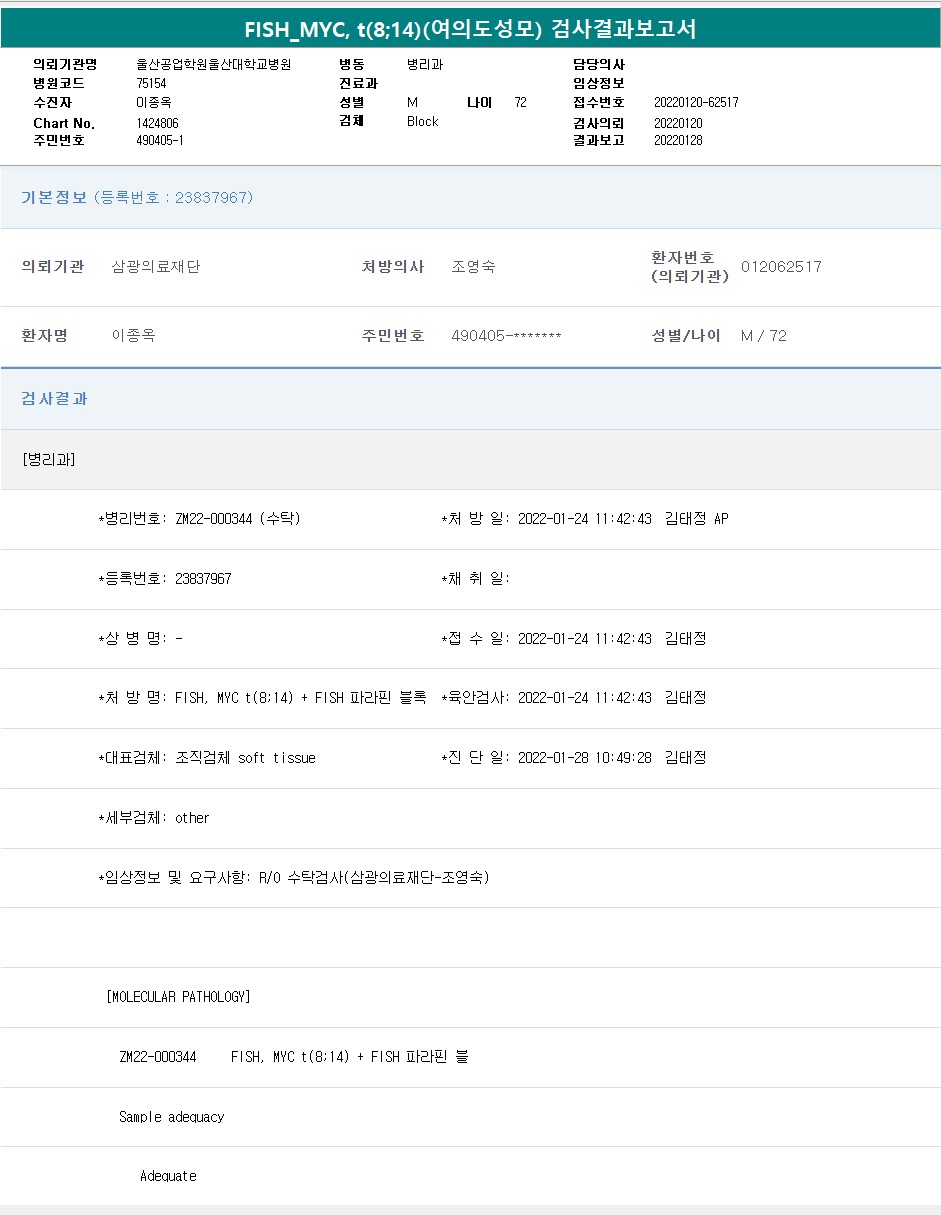Click the 검사결과 section heading
Viewport: 941px width, 1215px height.
[x=55, y=398]
